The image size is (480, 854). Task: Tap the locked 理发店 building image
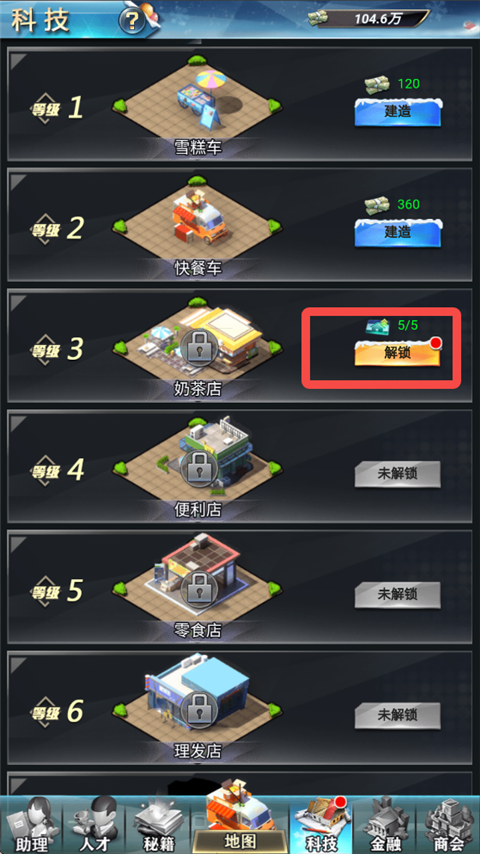click(197, 698)
